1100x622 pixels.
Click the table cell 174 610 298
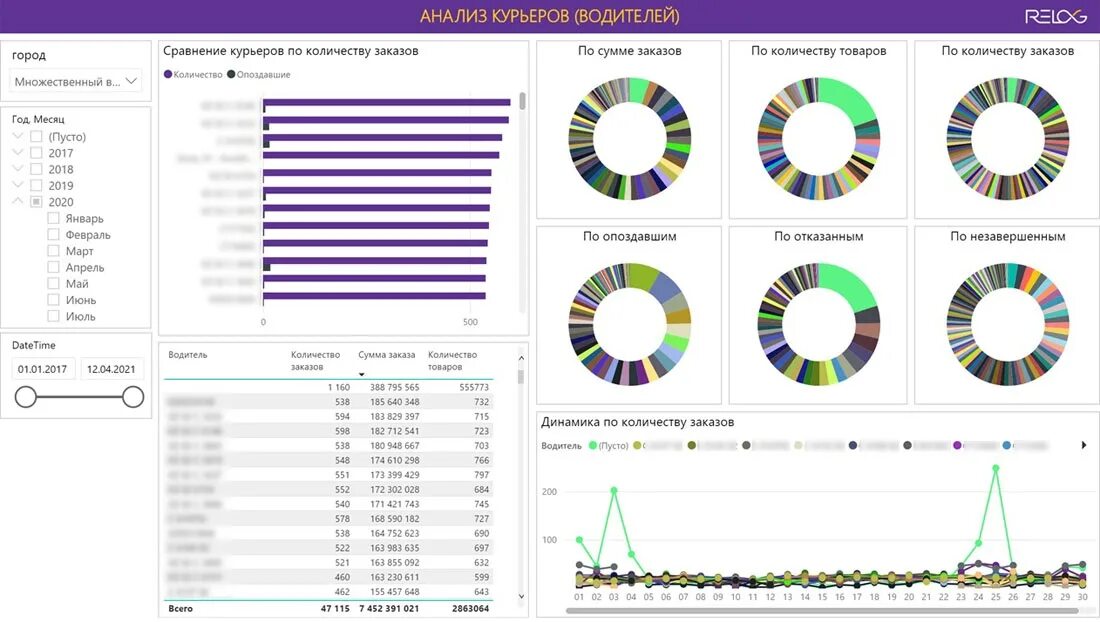click(x=394, y=460)
